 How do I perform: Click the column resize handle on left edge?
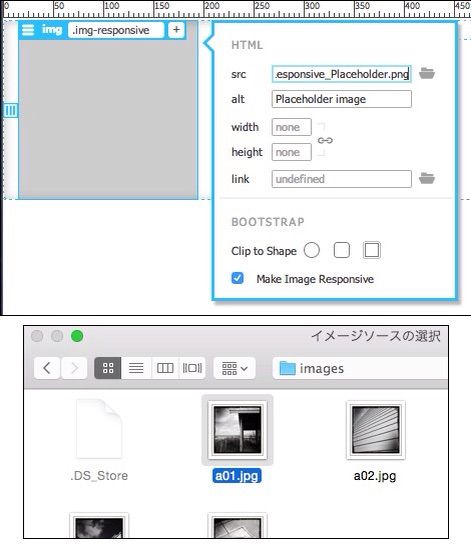click(10, 111)
